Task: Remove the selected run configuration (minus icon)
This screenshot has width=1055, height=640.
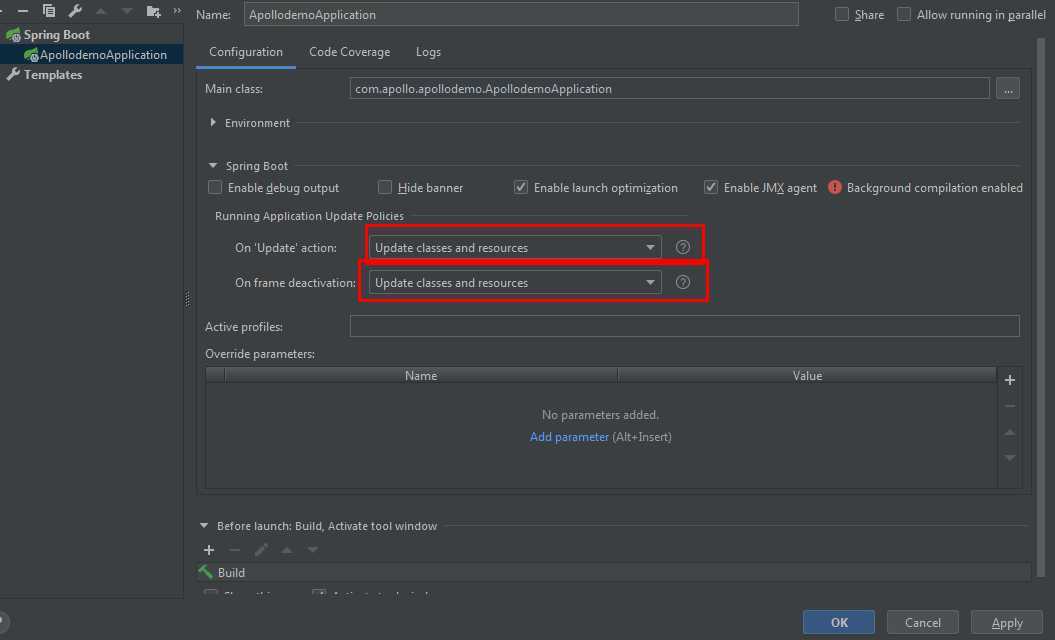Action: click(x=23, y=11)
